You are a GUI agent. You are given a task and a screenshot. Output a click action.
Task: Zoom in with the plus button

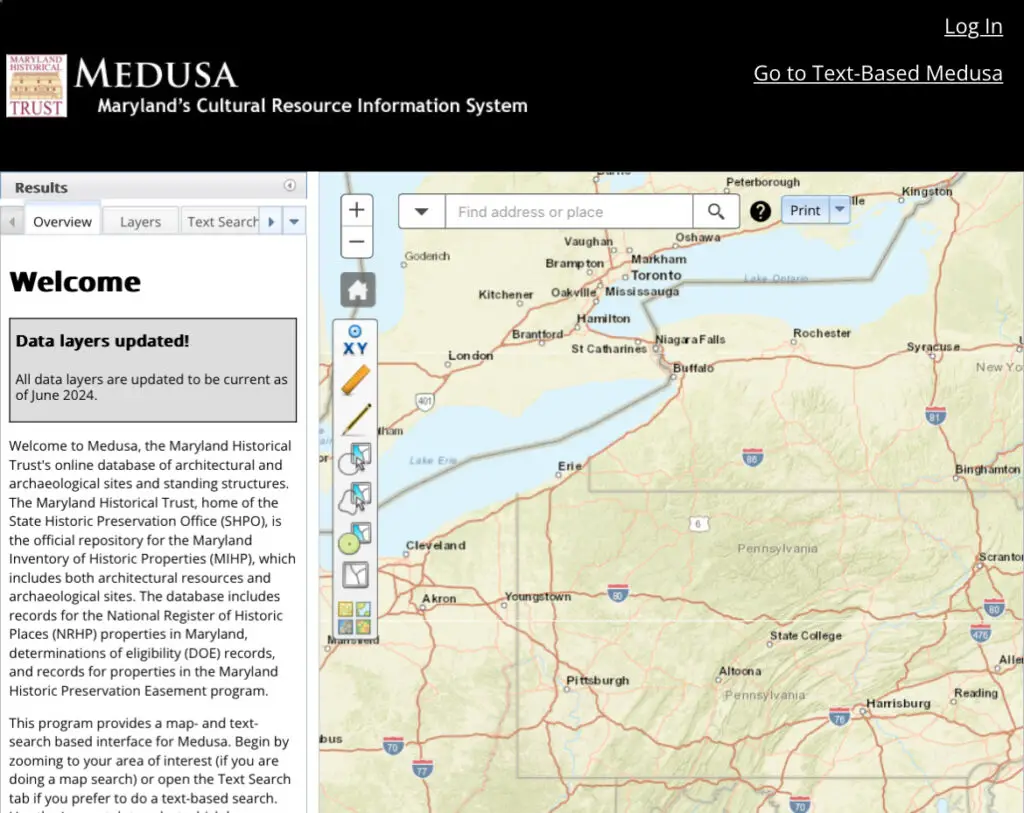click(357, 210)
